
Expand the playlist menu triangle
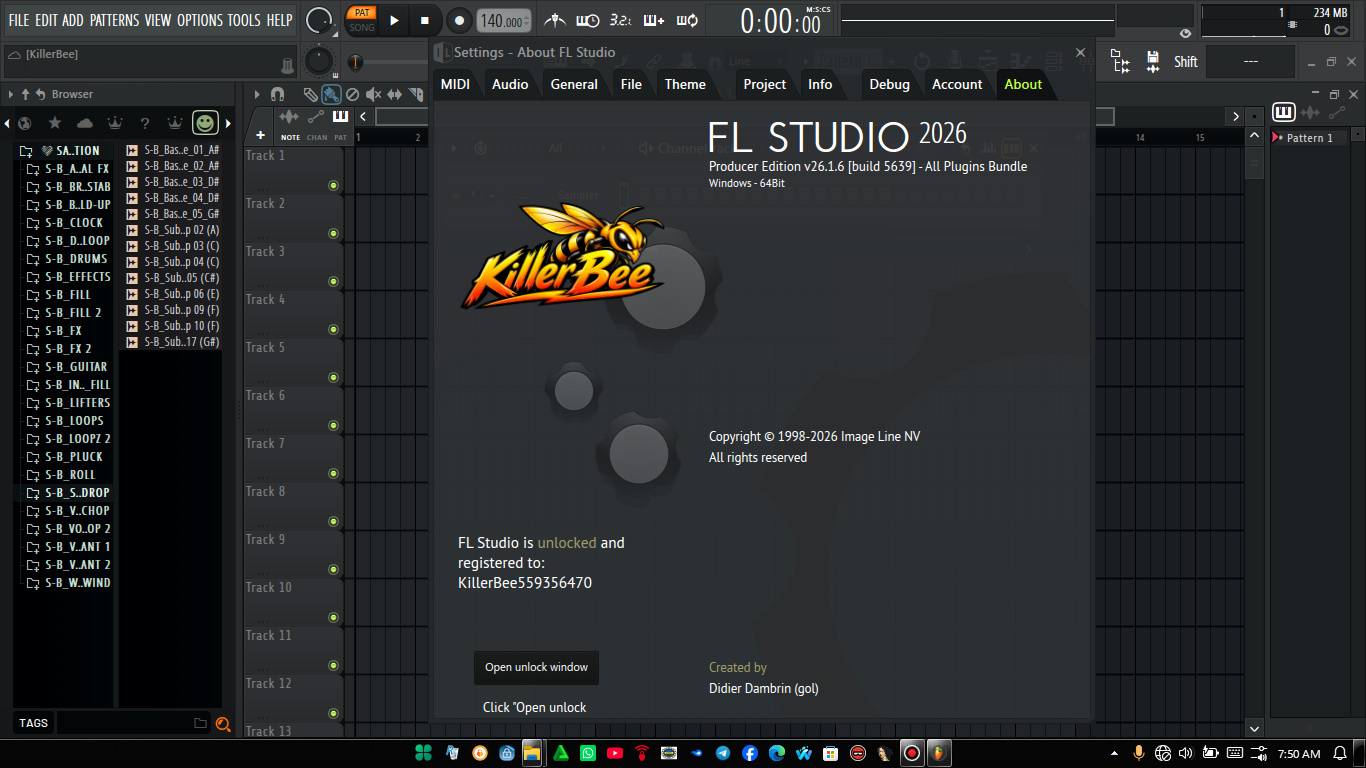[x=257, y=94]
